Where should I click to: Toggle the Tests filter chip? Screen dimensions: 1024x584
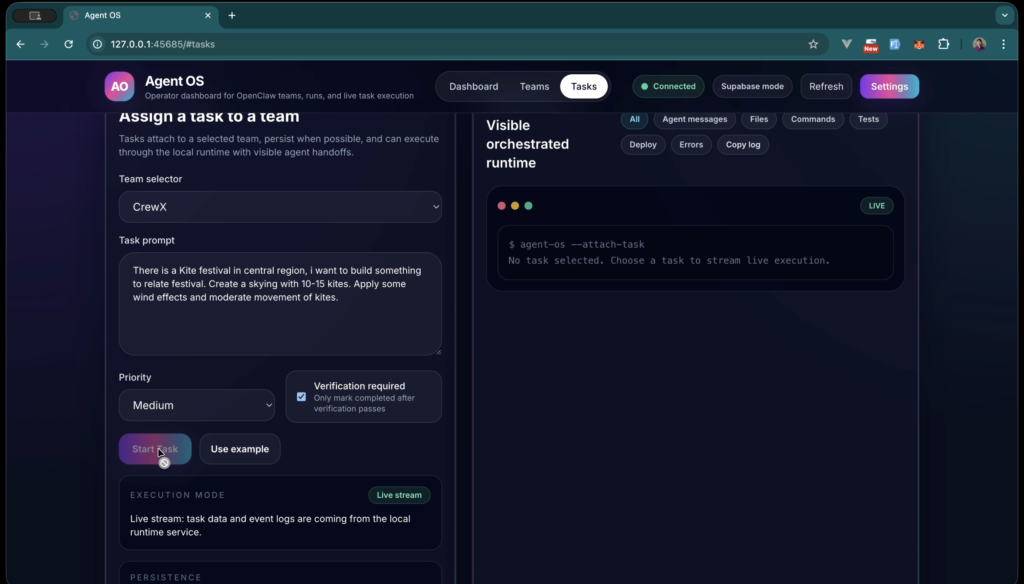click(868, 119)
